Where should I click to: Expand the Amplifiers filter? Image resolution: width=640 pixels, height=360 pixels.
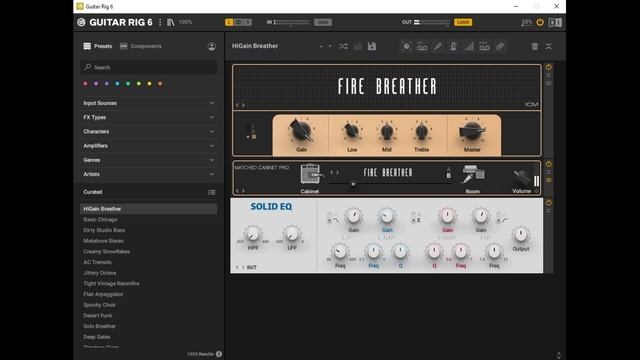pyautogui.click(x=149, y=146)
